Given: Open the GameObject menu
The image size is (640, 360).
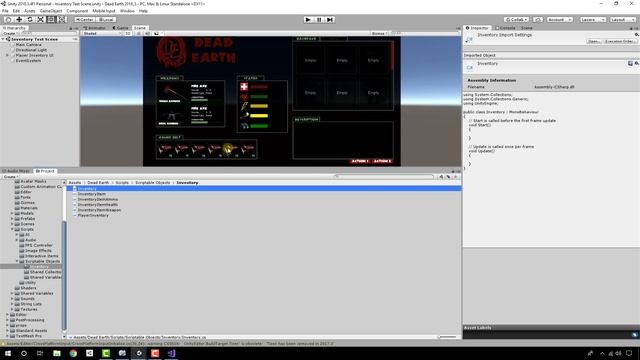Looking at the screenshot, I should tap(51, 11).
